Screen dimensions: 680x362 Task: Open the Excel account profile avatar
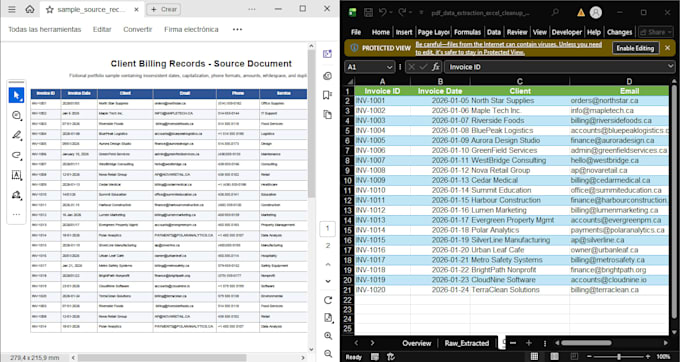pos(596,13)
